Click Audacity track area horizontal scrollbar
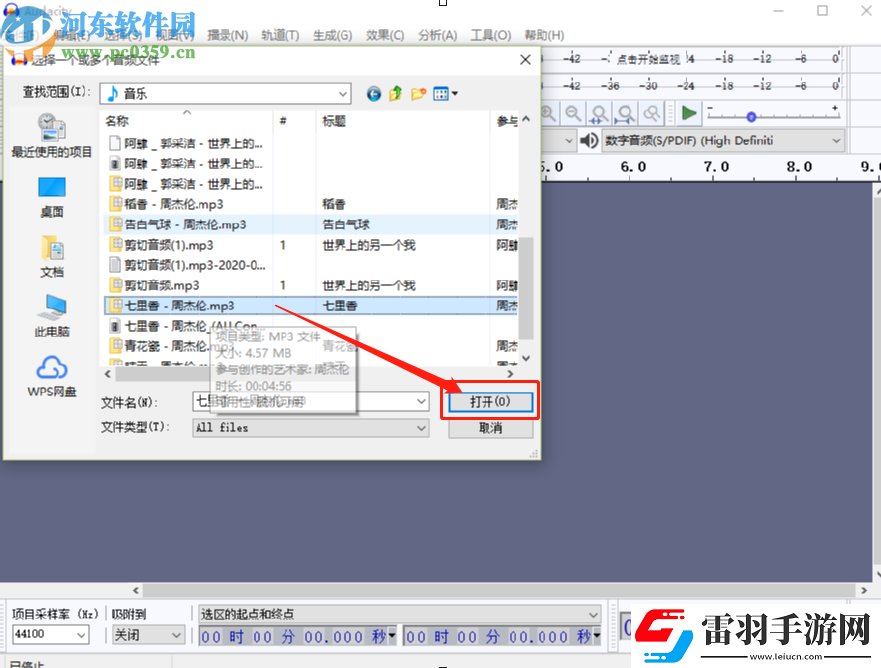Image resolution: width=881 pixels, height=668 pixels. (x=498, y=590)
